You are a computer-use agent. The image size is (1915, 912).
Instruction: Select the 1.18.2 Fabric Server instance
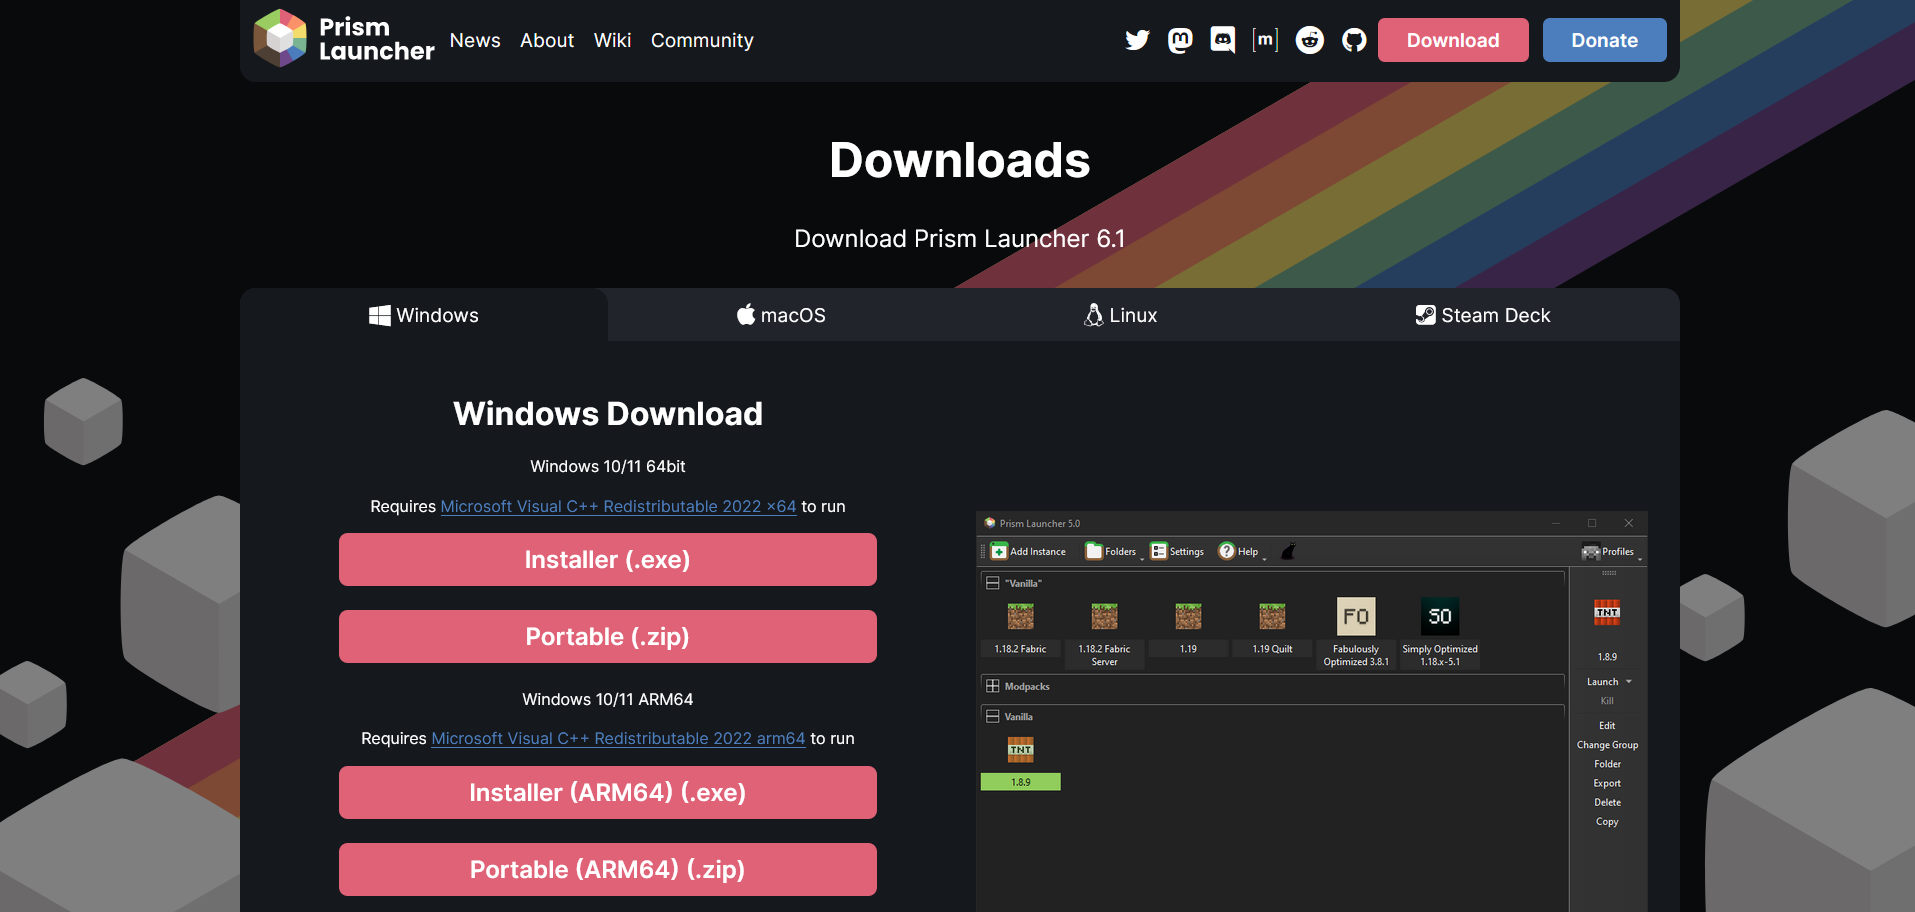[1104, 632]
